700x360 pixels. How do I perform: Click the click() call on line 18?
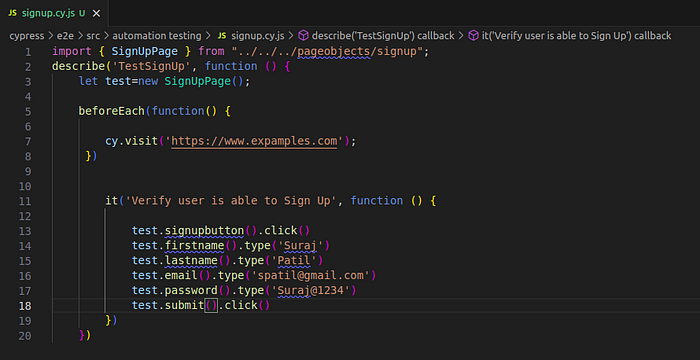point(247,306)
